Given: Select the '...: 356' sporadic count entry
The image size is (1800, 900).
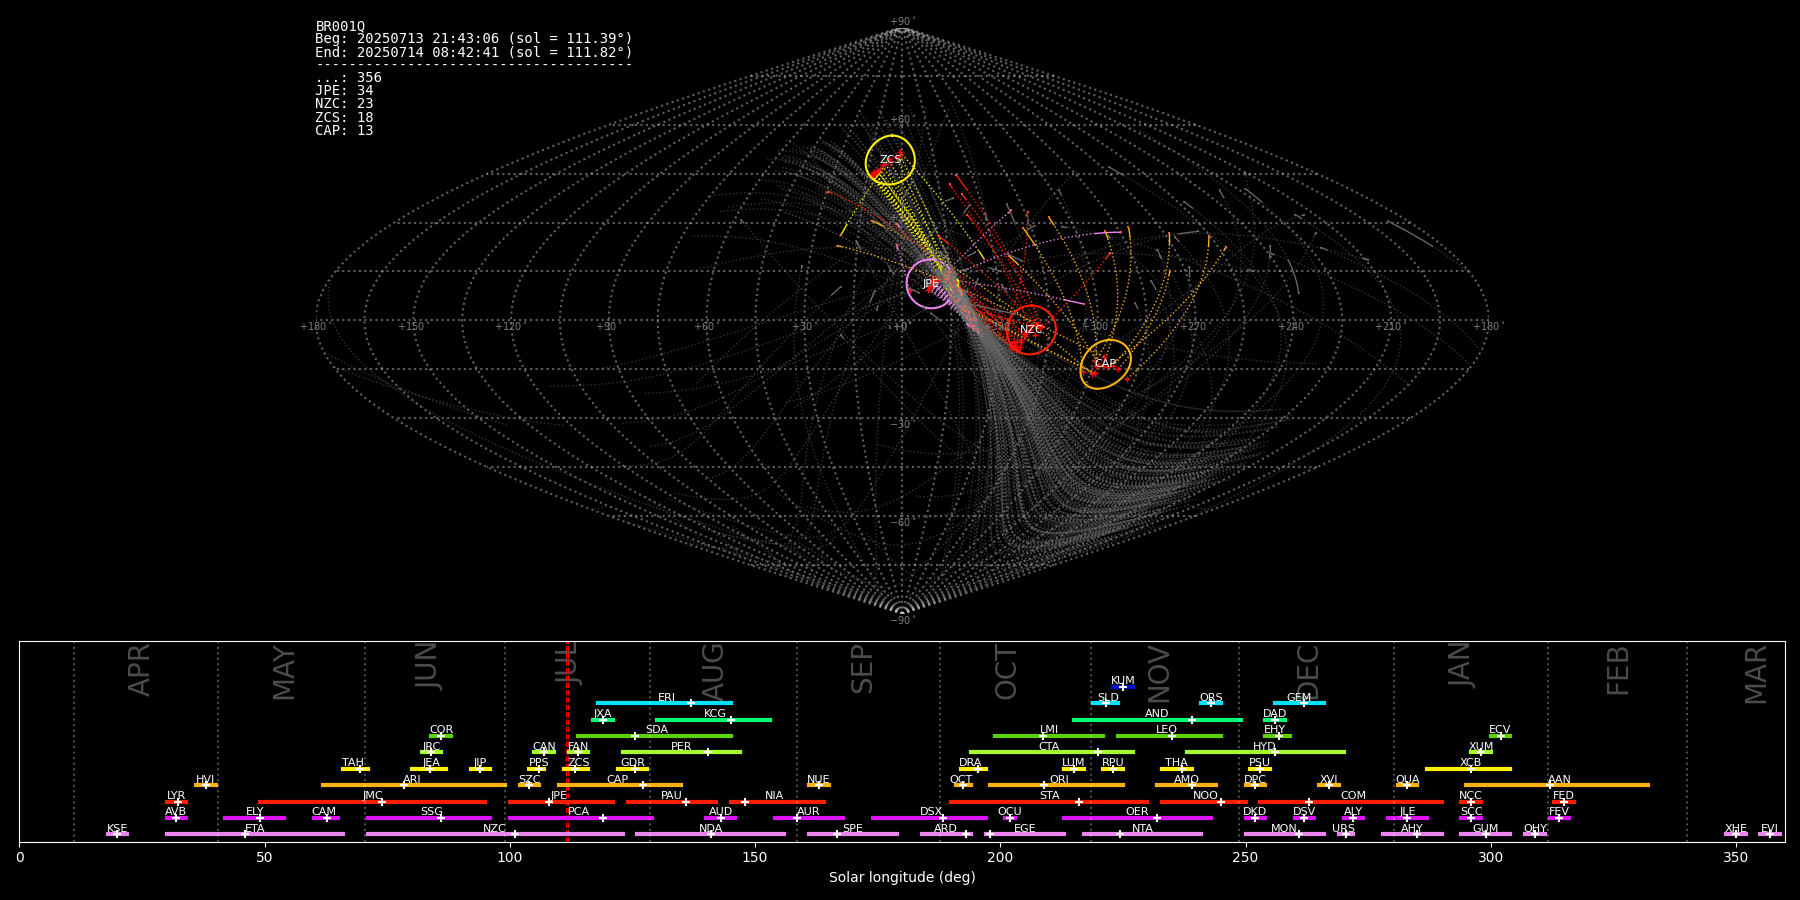Looking at the screenshot, I should click(x=348, y=78).
